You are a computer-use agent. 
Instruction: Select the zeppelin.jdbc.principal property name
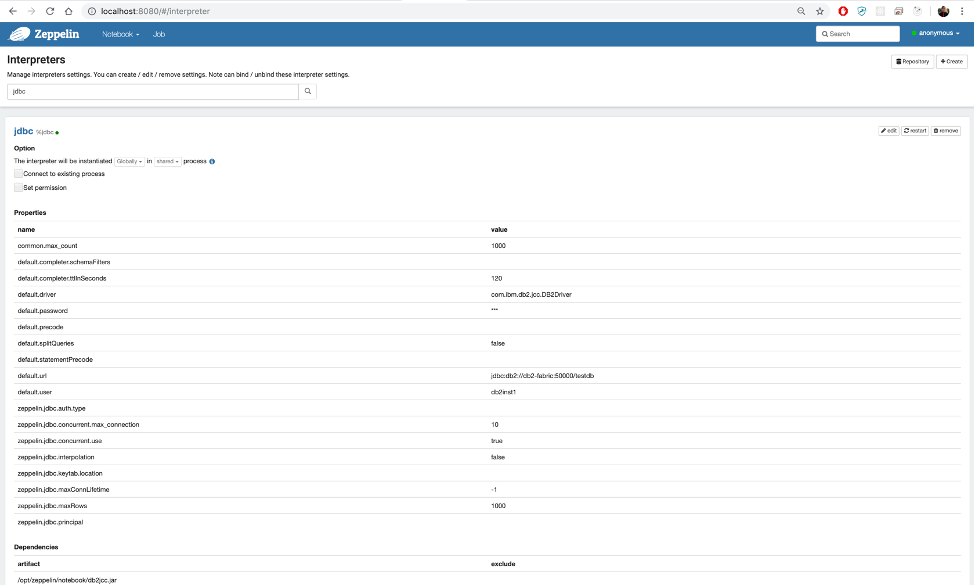pos(50,522)
